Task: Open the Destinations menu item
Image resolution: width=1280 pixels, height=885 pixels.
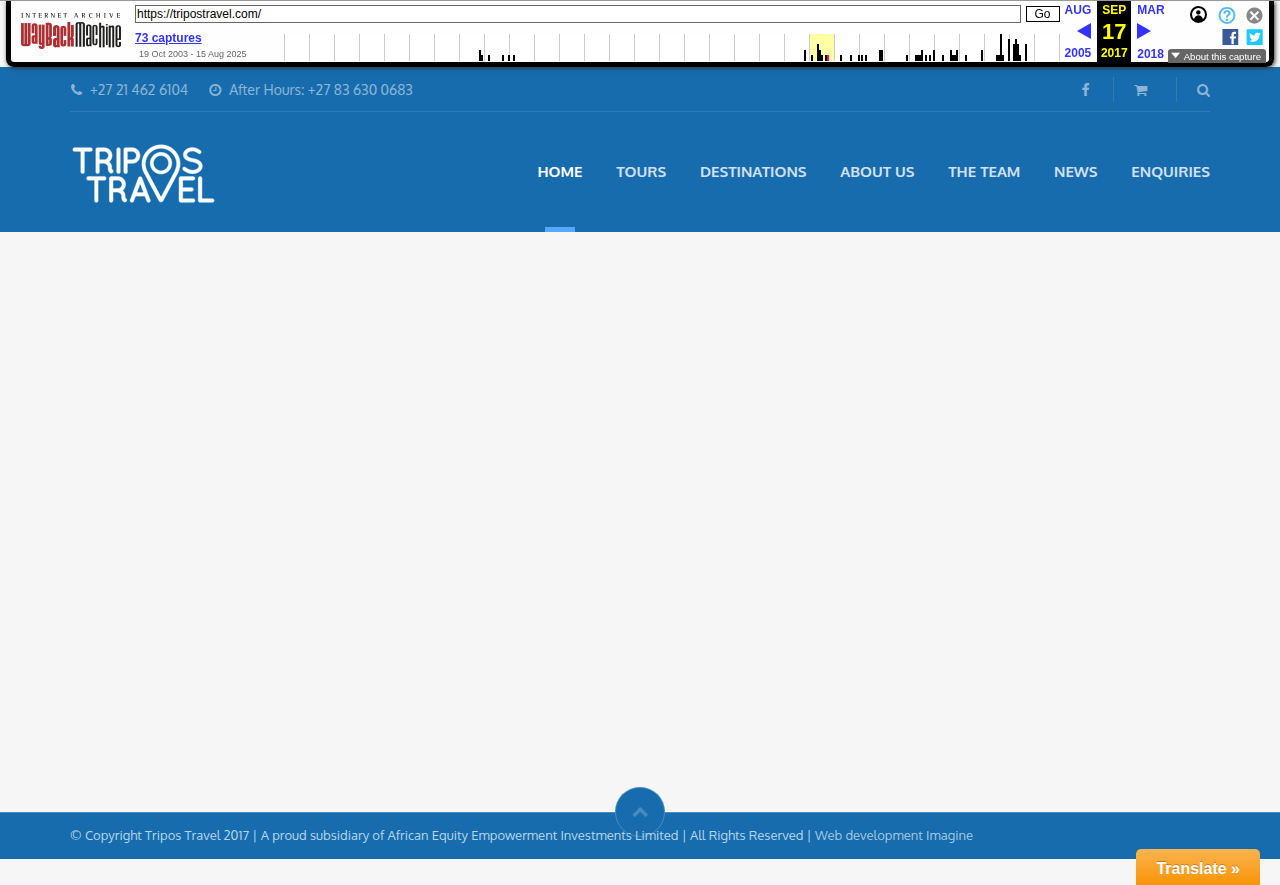Action: 753,172
